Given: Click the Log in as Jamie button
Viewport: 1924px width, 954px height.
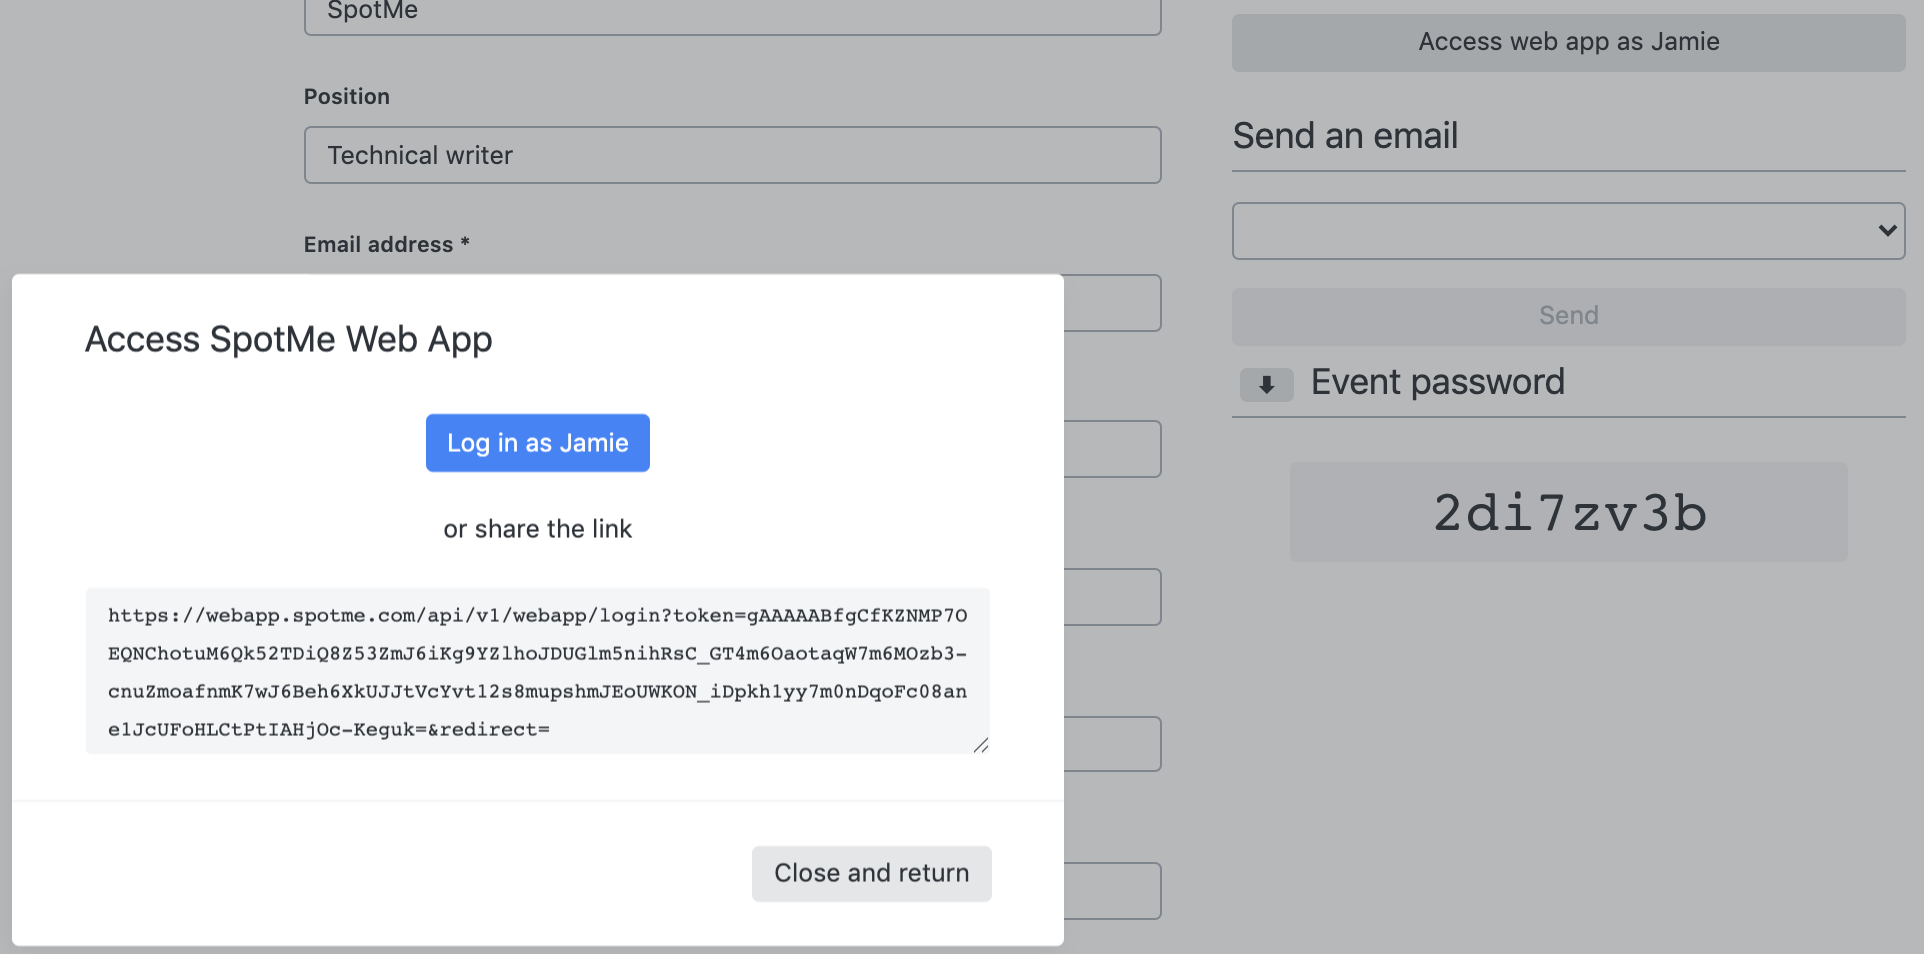Looking at the screenshot, I should coord(538,443).
